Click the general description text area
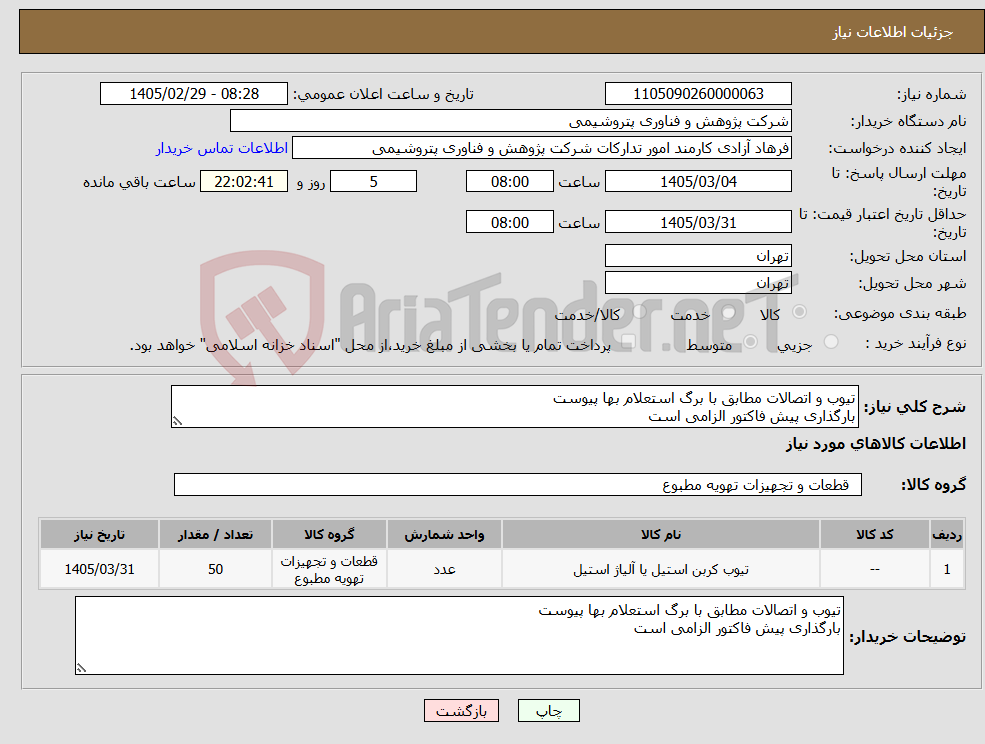The width and height of the screenshot is (985, 744). coord(514,407)
